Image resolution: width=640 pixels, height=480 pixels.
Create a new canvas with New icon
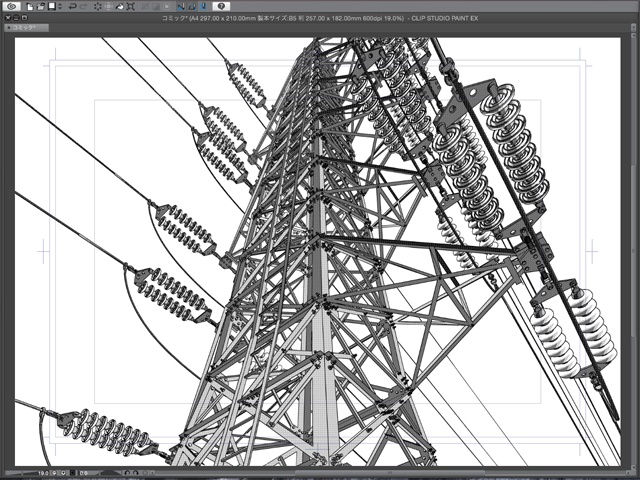(x=31, y=6)
